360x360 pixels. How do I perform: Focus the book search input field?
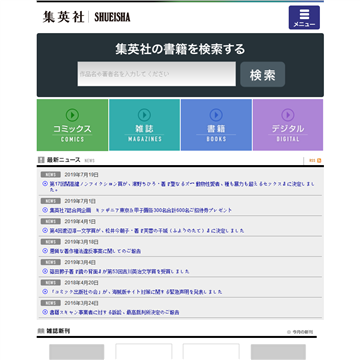point(157,74)
